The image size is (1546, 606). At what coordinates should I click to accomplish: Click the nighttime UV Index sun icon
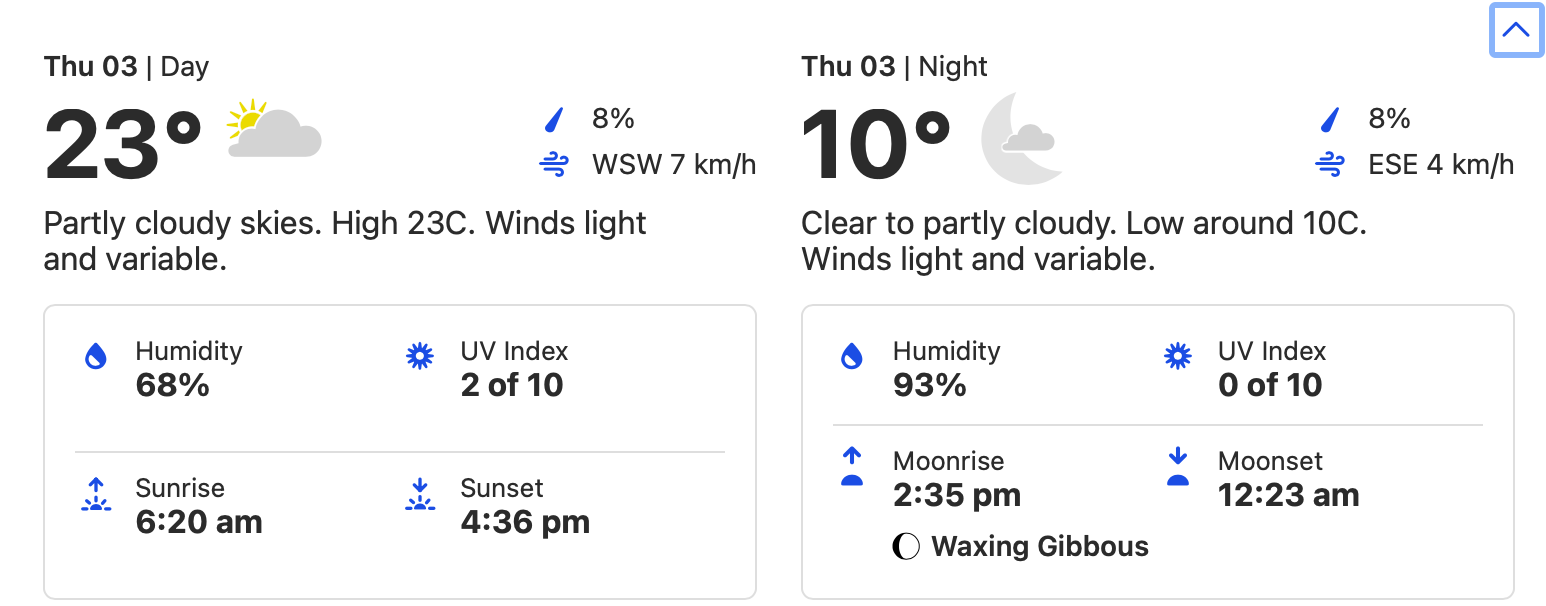[1178, 357]
